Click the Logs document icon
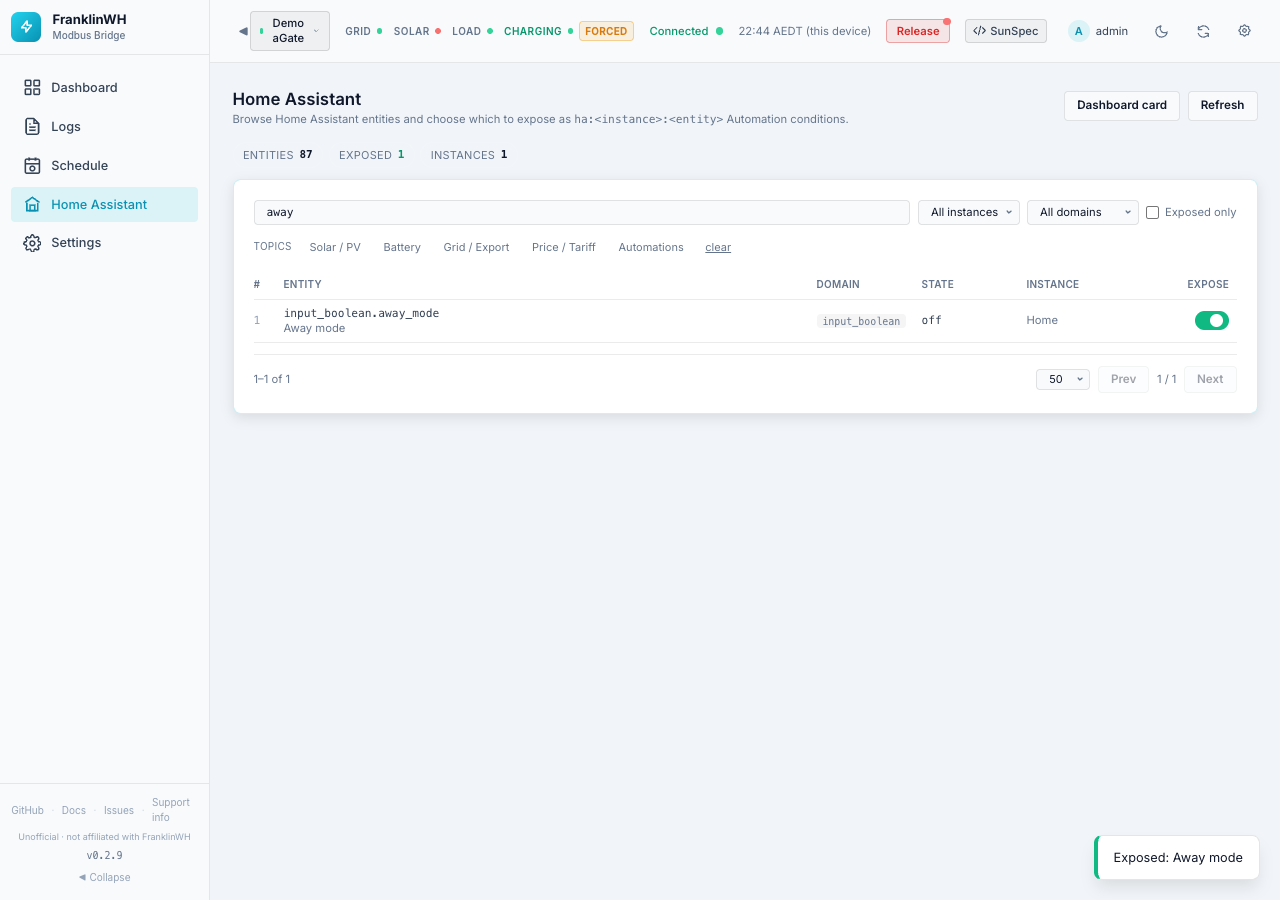 click(x=32, y=127)
